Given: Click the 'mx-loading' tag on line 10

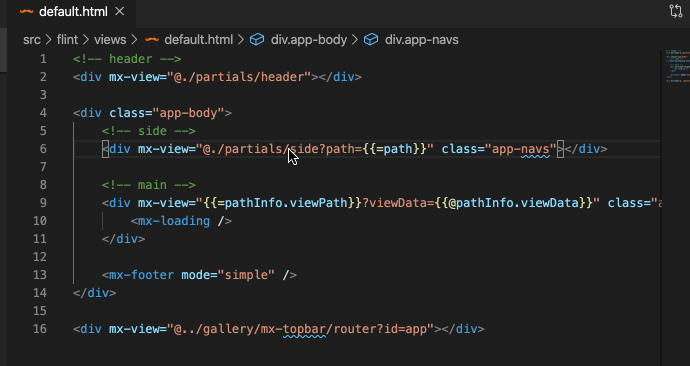Looking at the screenshot, I should 174,221.
